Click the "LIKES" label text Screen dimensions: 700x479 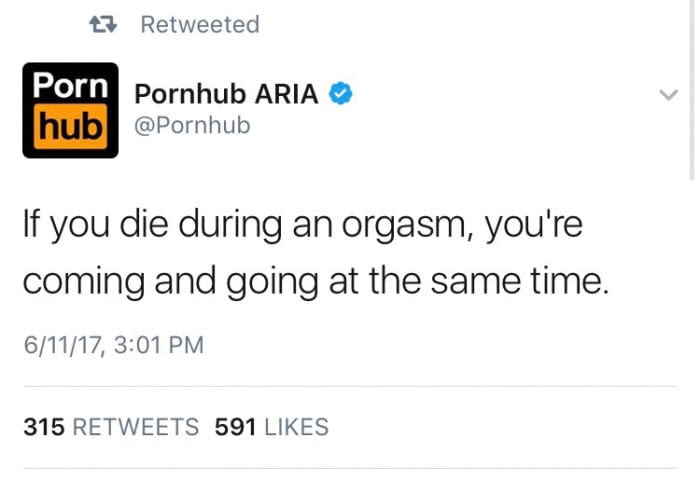pos(296,427)
